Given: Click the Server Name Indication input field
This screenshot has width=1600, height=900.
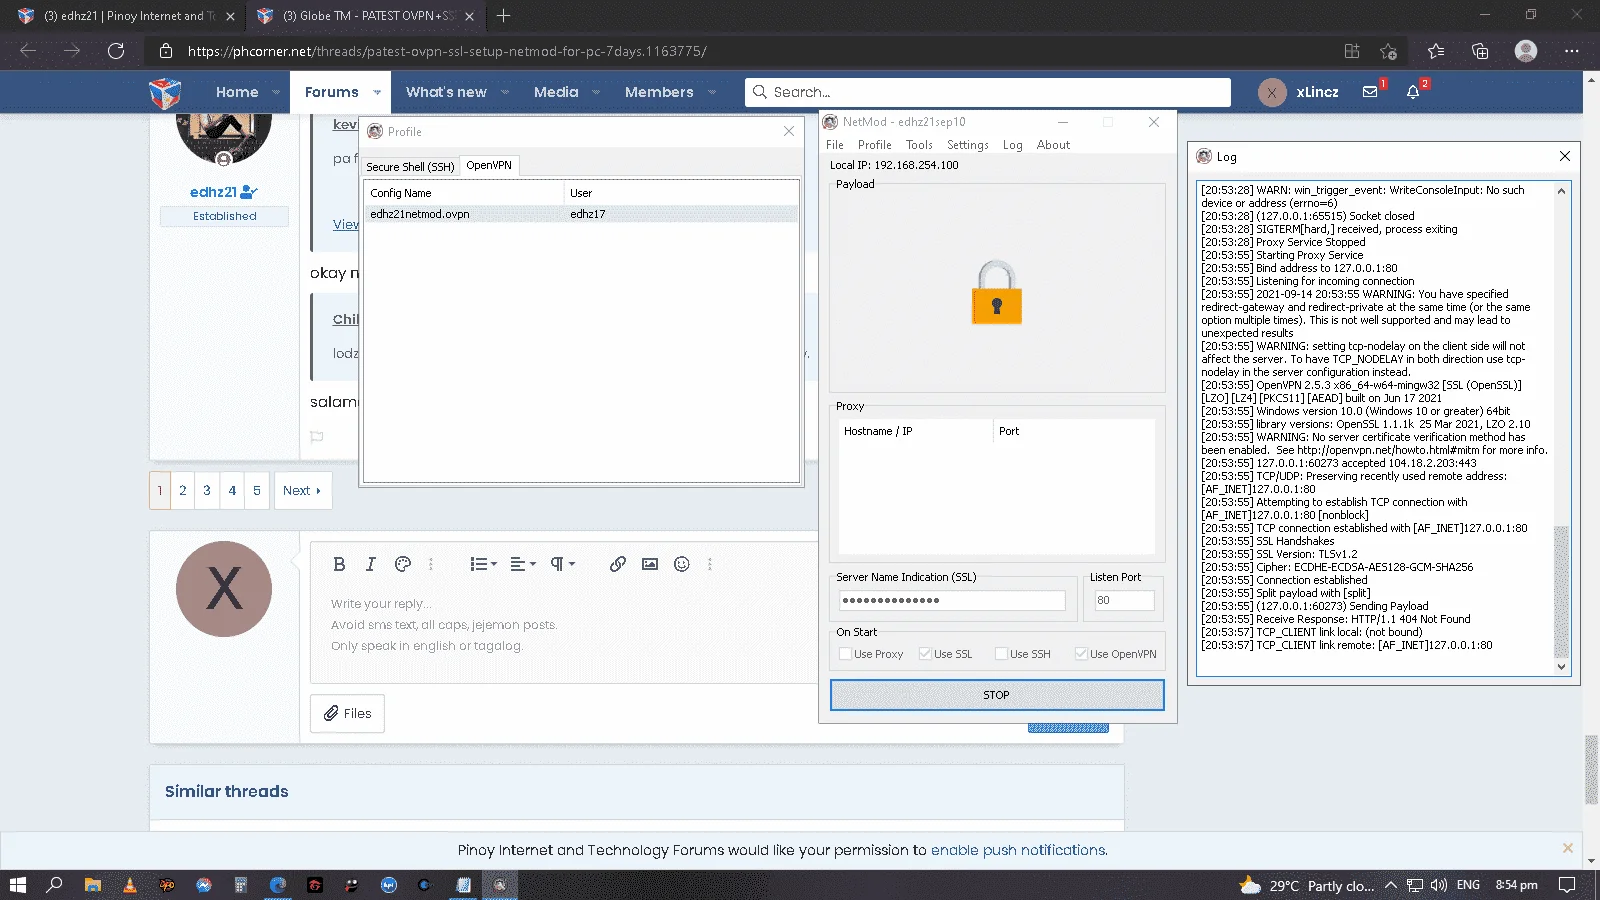Looking at the screenshot, I should tap(952, 601).
